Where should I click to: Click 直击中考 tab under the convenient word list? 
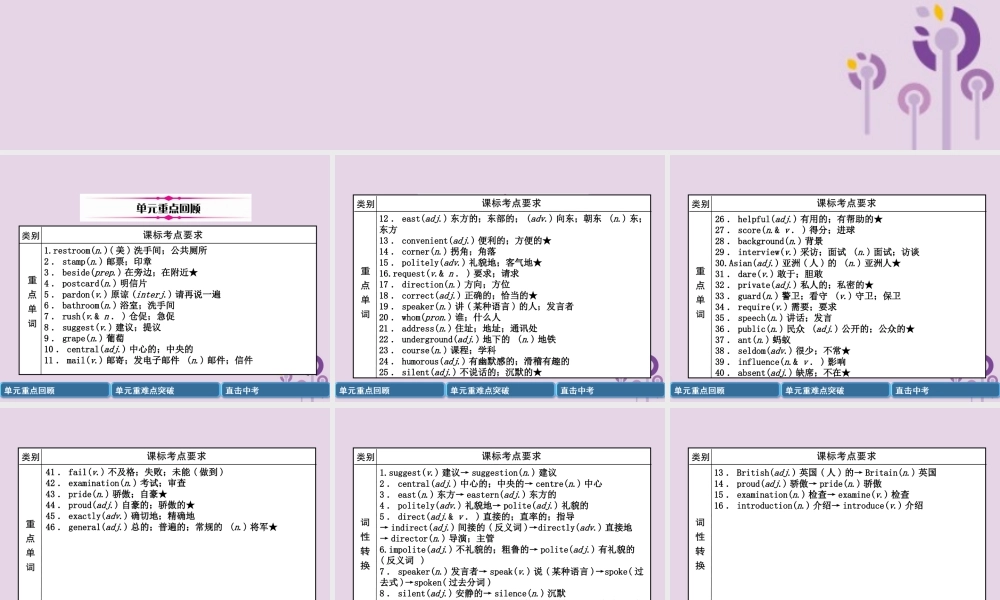(x=610, y=390)
